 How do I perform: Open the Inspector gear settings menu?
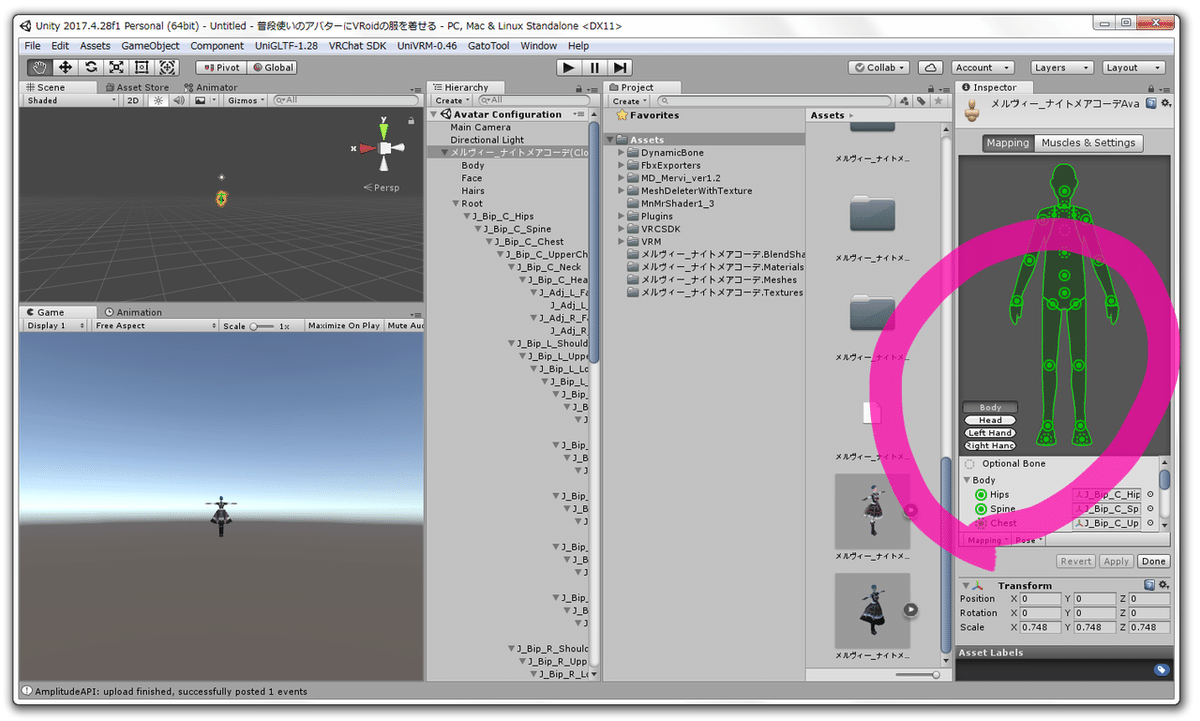pos(1164,103)
